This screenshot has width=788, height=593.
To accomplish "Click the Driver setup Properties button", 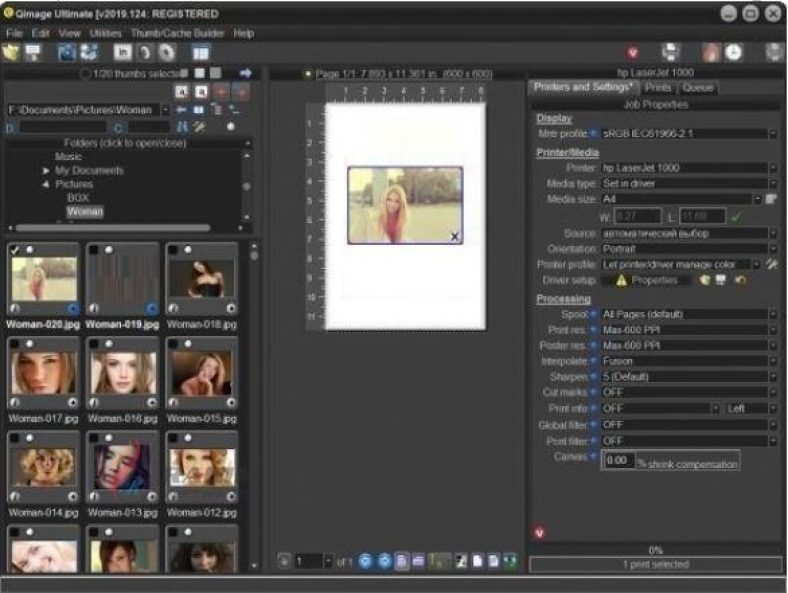I will point(654,281).
